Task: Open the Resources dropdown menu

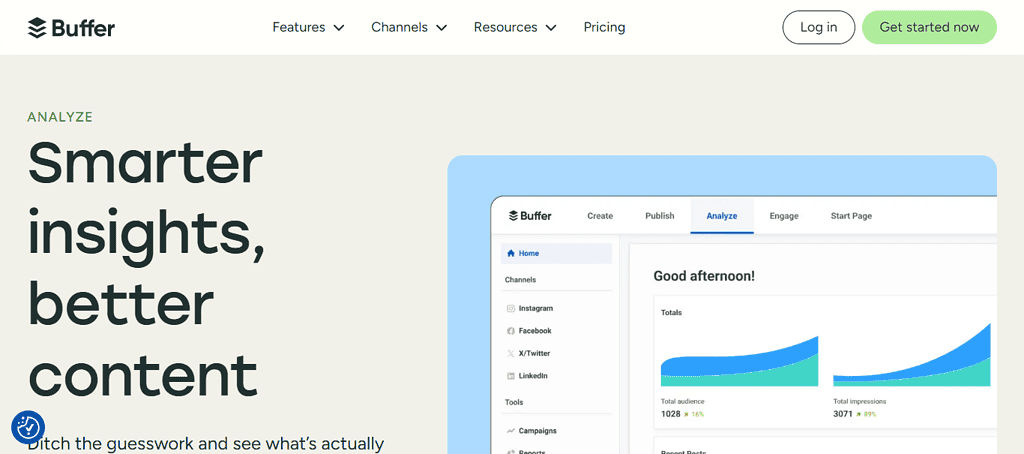Action: pos(515,27)
